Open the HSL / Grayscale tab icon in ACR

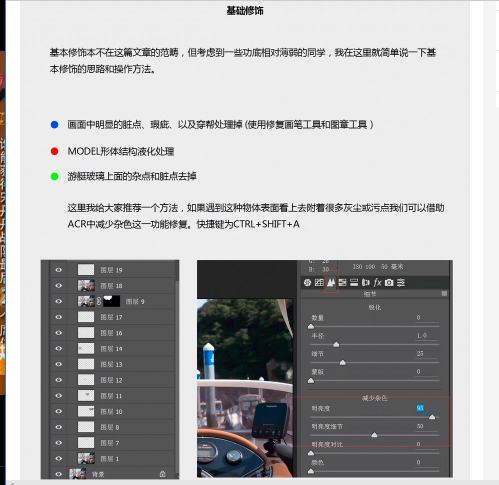pyautogui.click(x=342, y=283)
